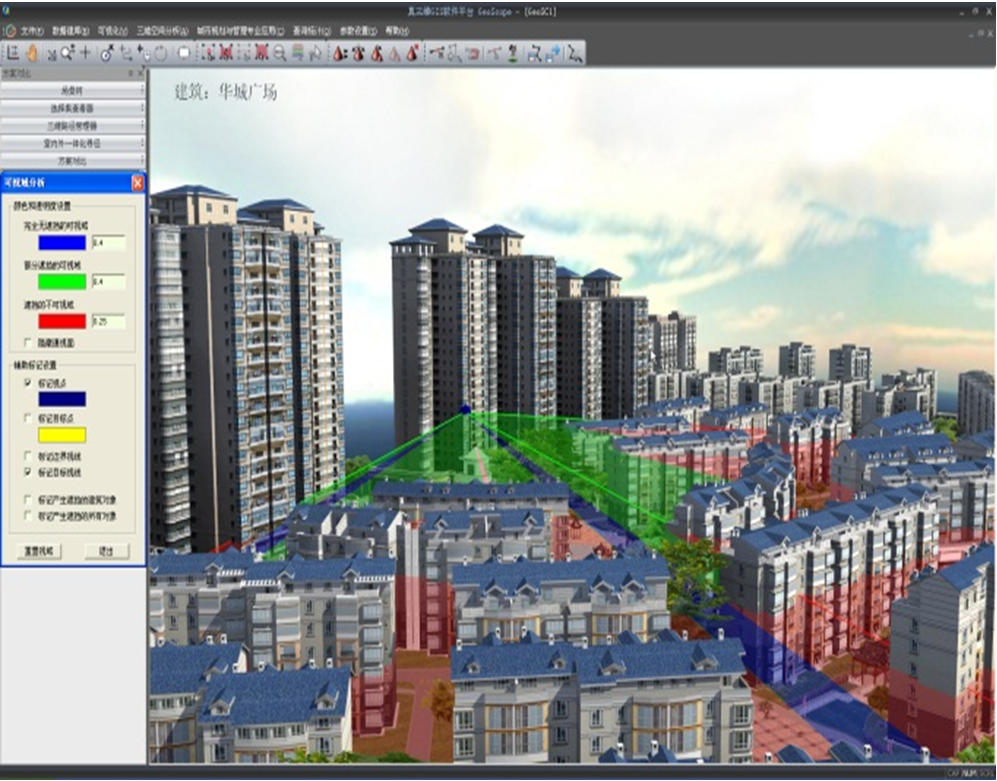Open the 三维空间分析 menu
This screenshot has height=781, width=997.
pyautogui.click(x=161, y=31)
